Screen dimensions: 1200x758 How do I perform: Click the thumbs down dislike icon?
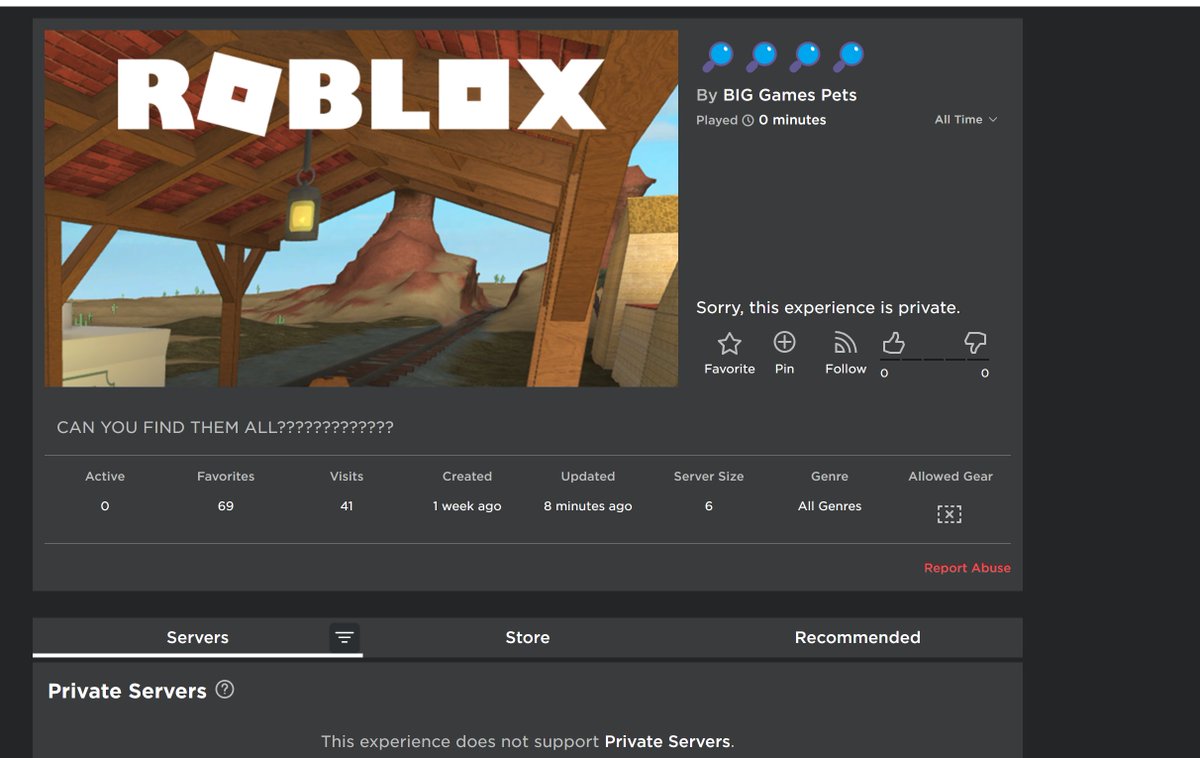tap(975, 344)
